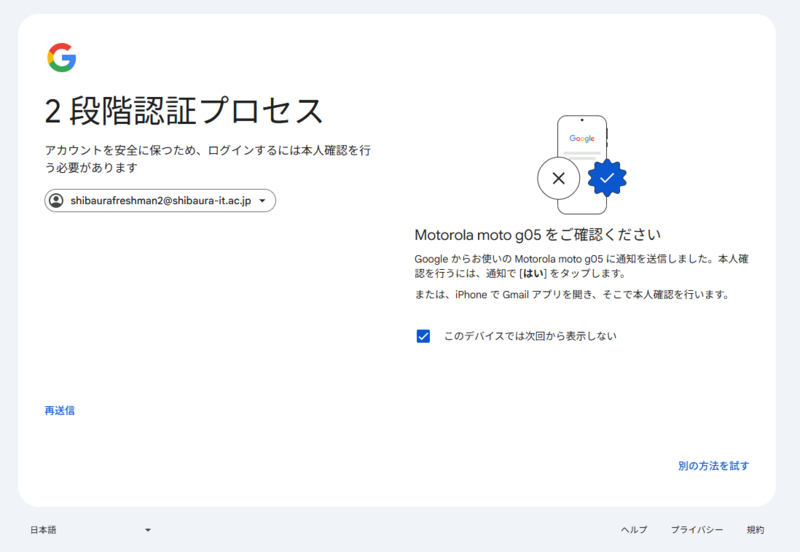
Task: Click the arrow of the language dropdown
Action: [x=147, y=530]
